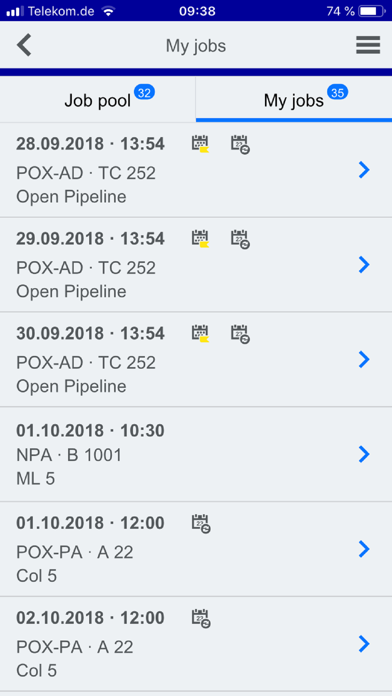The image size is (392, 696).
Task: Tap the battery indicator in status bar
Action: tap(372, 11)
